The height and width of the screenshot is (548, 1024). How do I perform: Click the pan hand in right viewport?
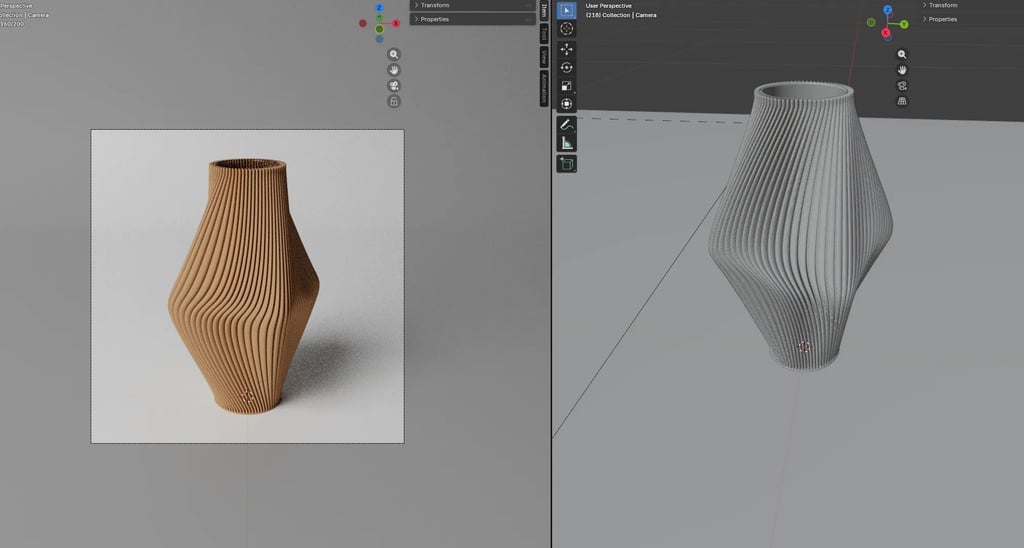coord(902,70)
